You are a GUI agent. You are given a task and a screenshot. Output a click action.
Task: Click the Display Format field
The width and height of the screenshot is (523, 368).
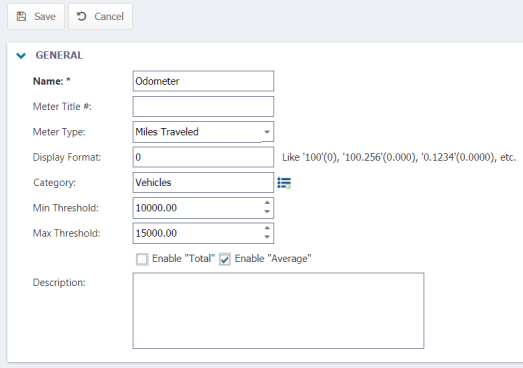203,157
